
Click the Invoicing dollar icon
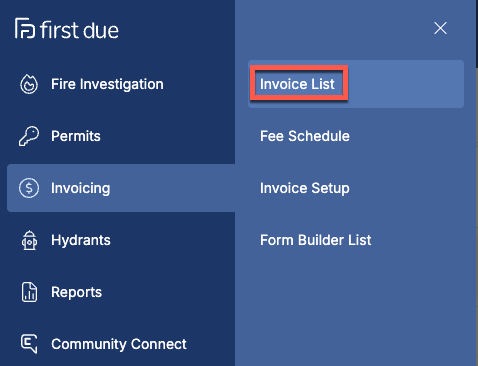tap(29, 188)
